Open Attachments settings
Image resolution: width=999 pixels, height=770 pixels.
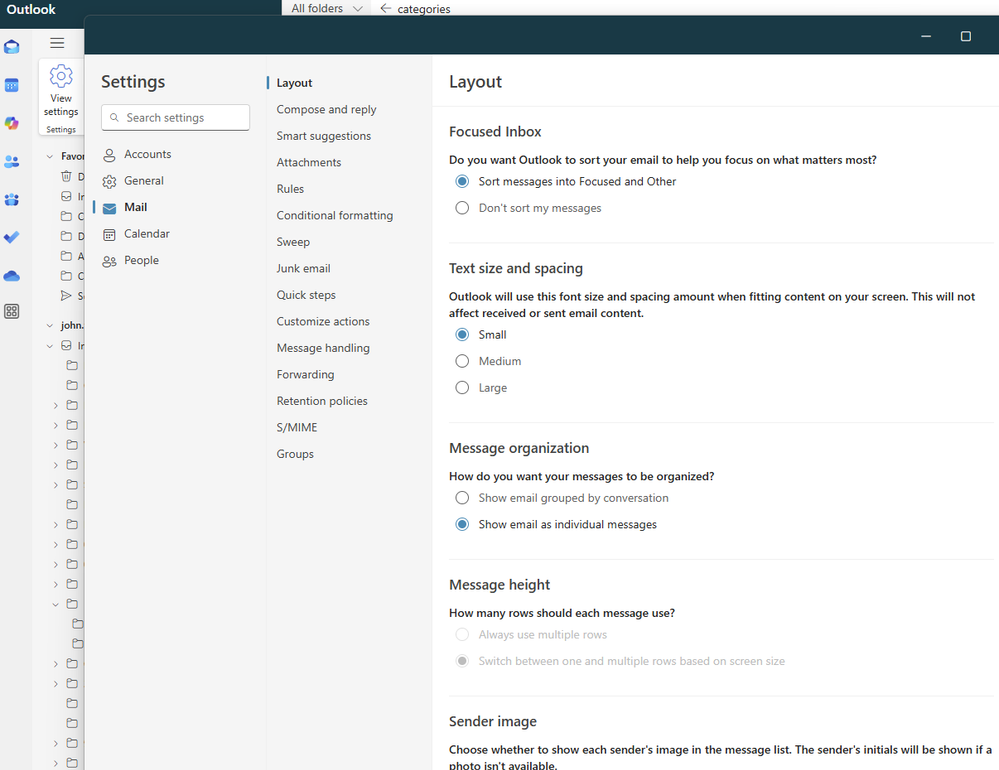[309, 162]
